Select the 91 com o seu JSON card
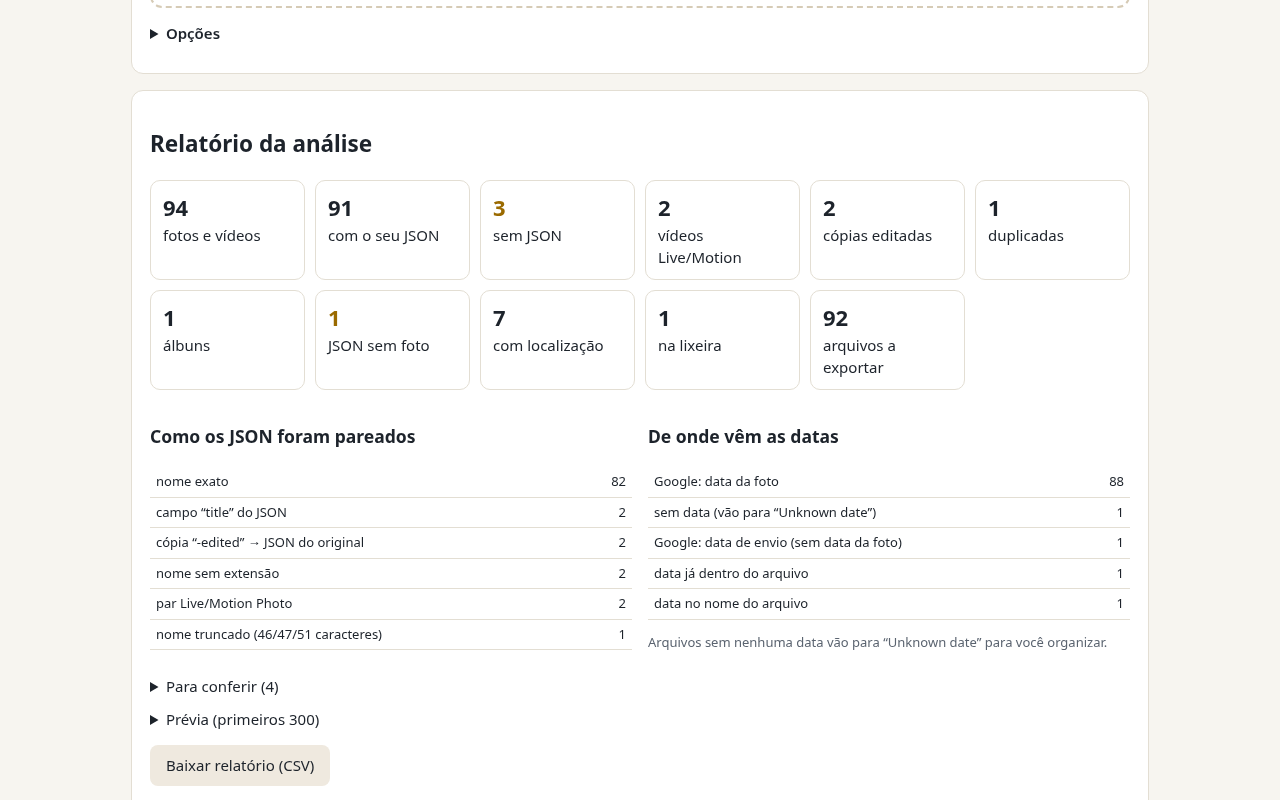Viewport: 1280px width, 800px height. (x=392, y=230)
